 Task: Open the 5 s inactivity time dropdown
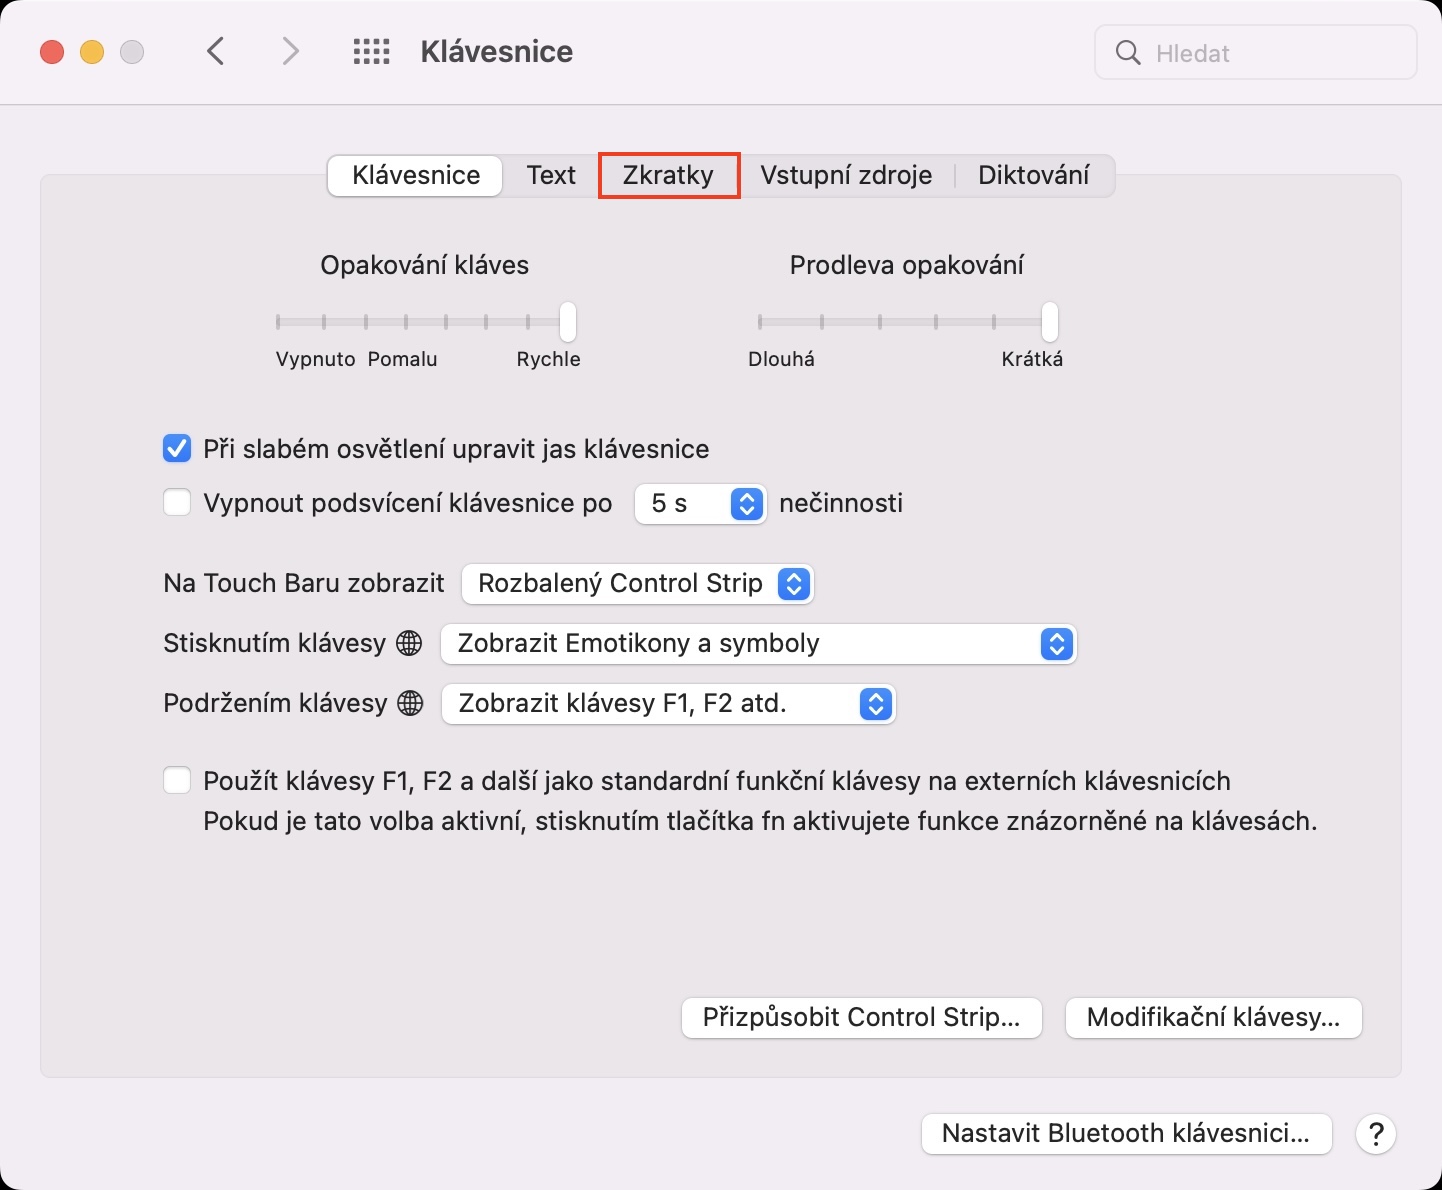click(x=700, y=503)
